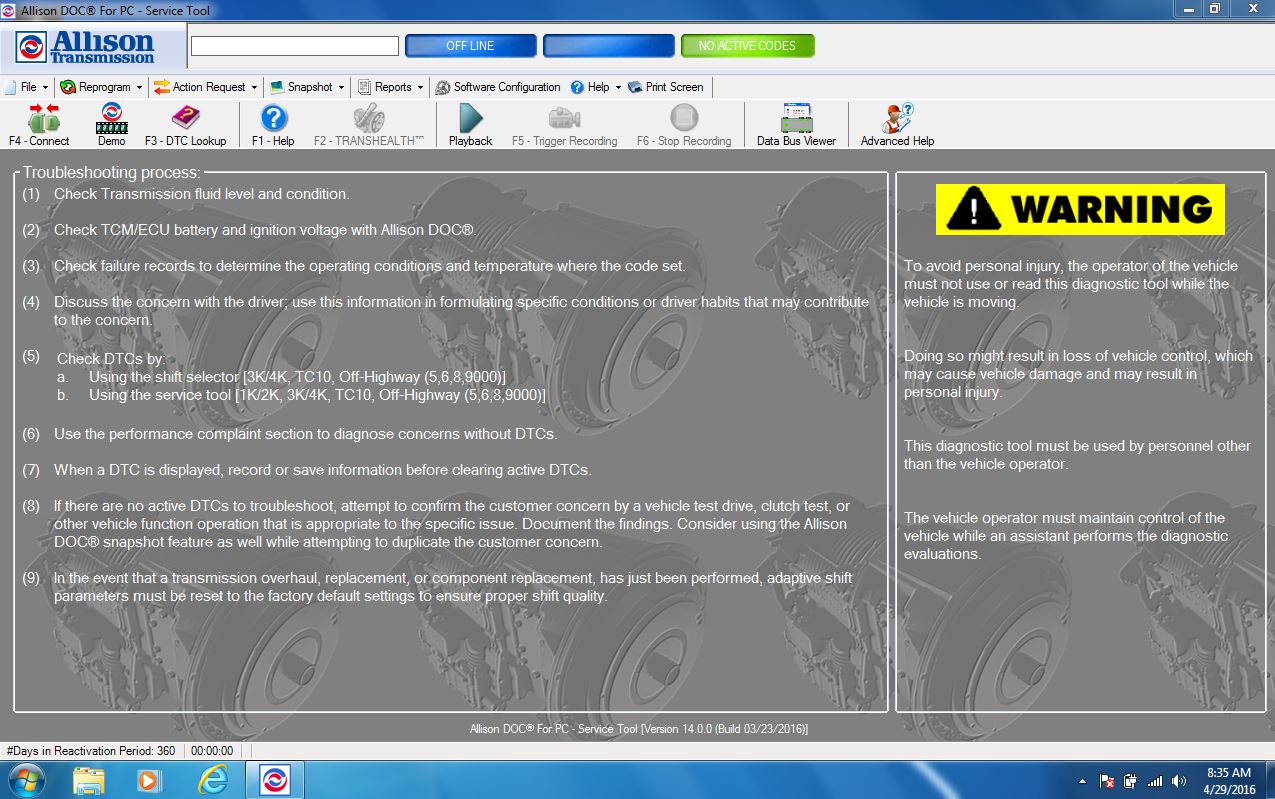Click the File menu page icon
Image resolution: width=1275 pixels, height=799 pixels.
click(11, 87)
